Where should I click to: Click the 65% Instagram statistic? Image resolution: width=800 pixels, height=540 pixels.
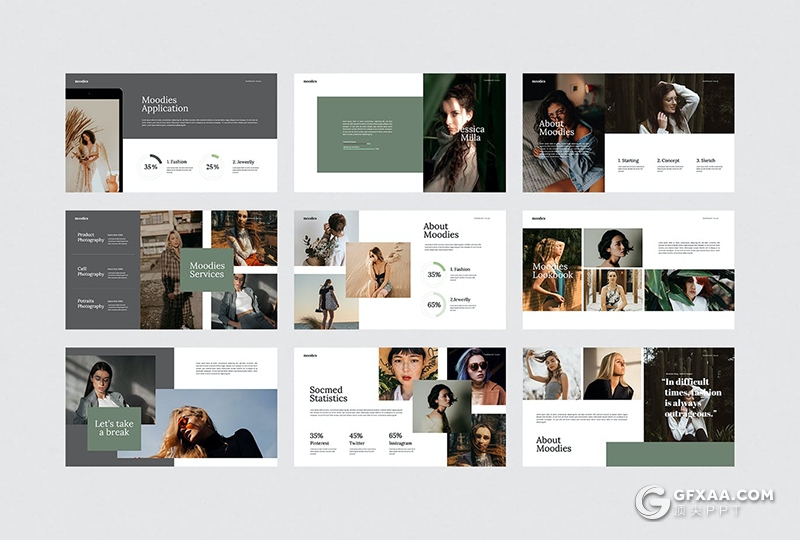[396, 439]
